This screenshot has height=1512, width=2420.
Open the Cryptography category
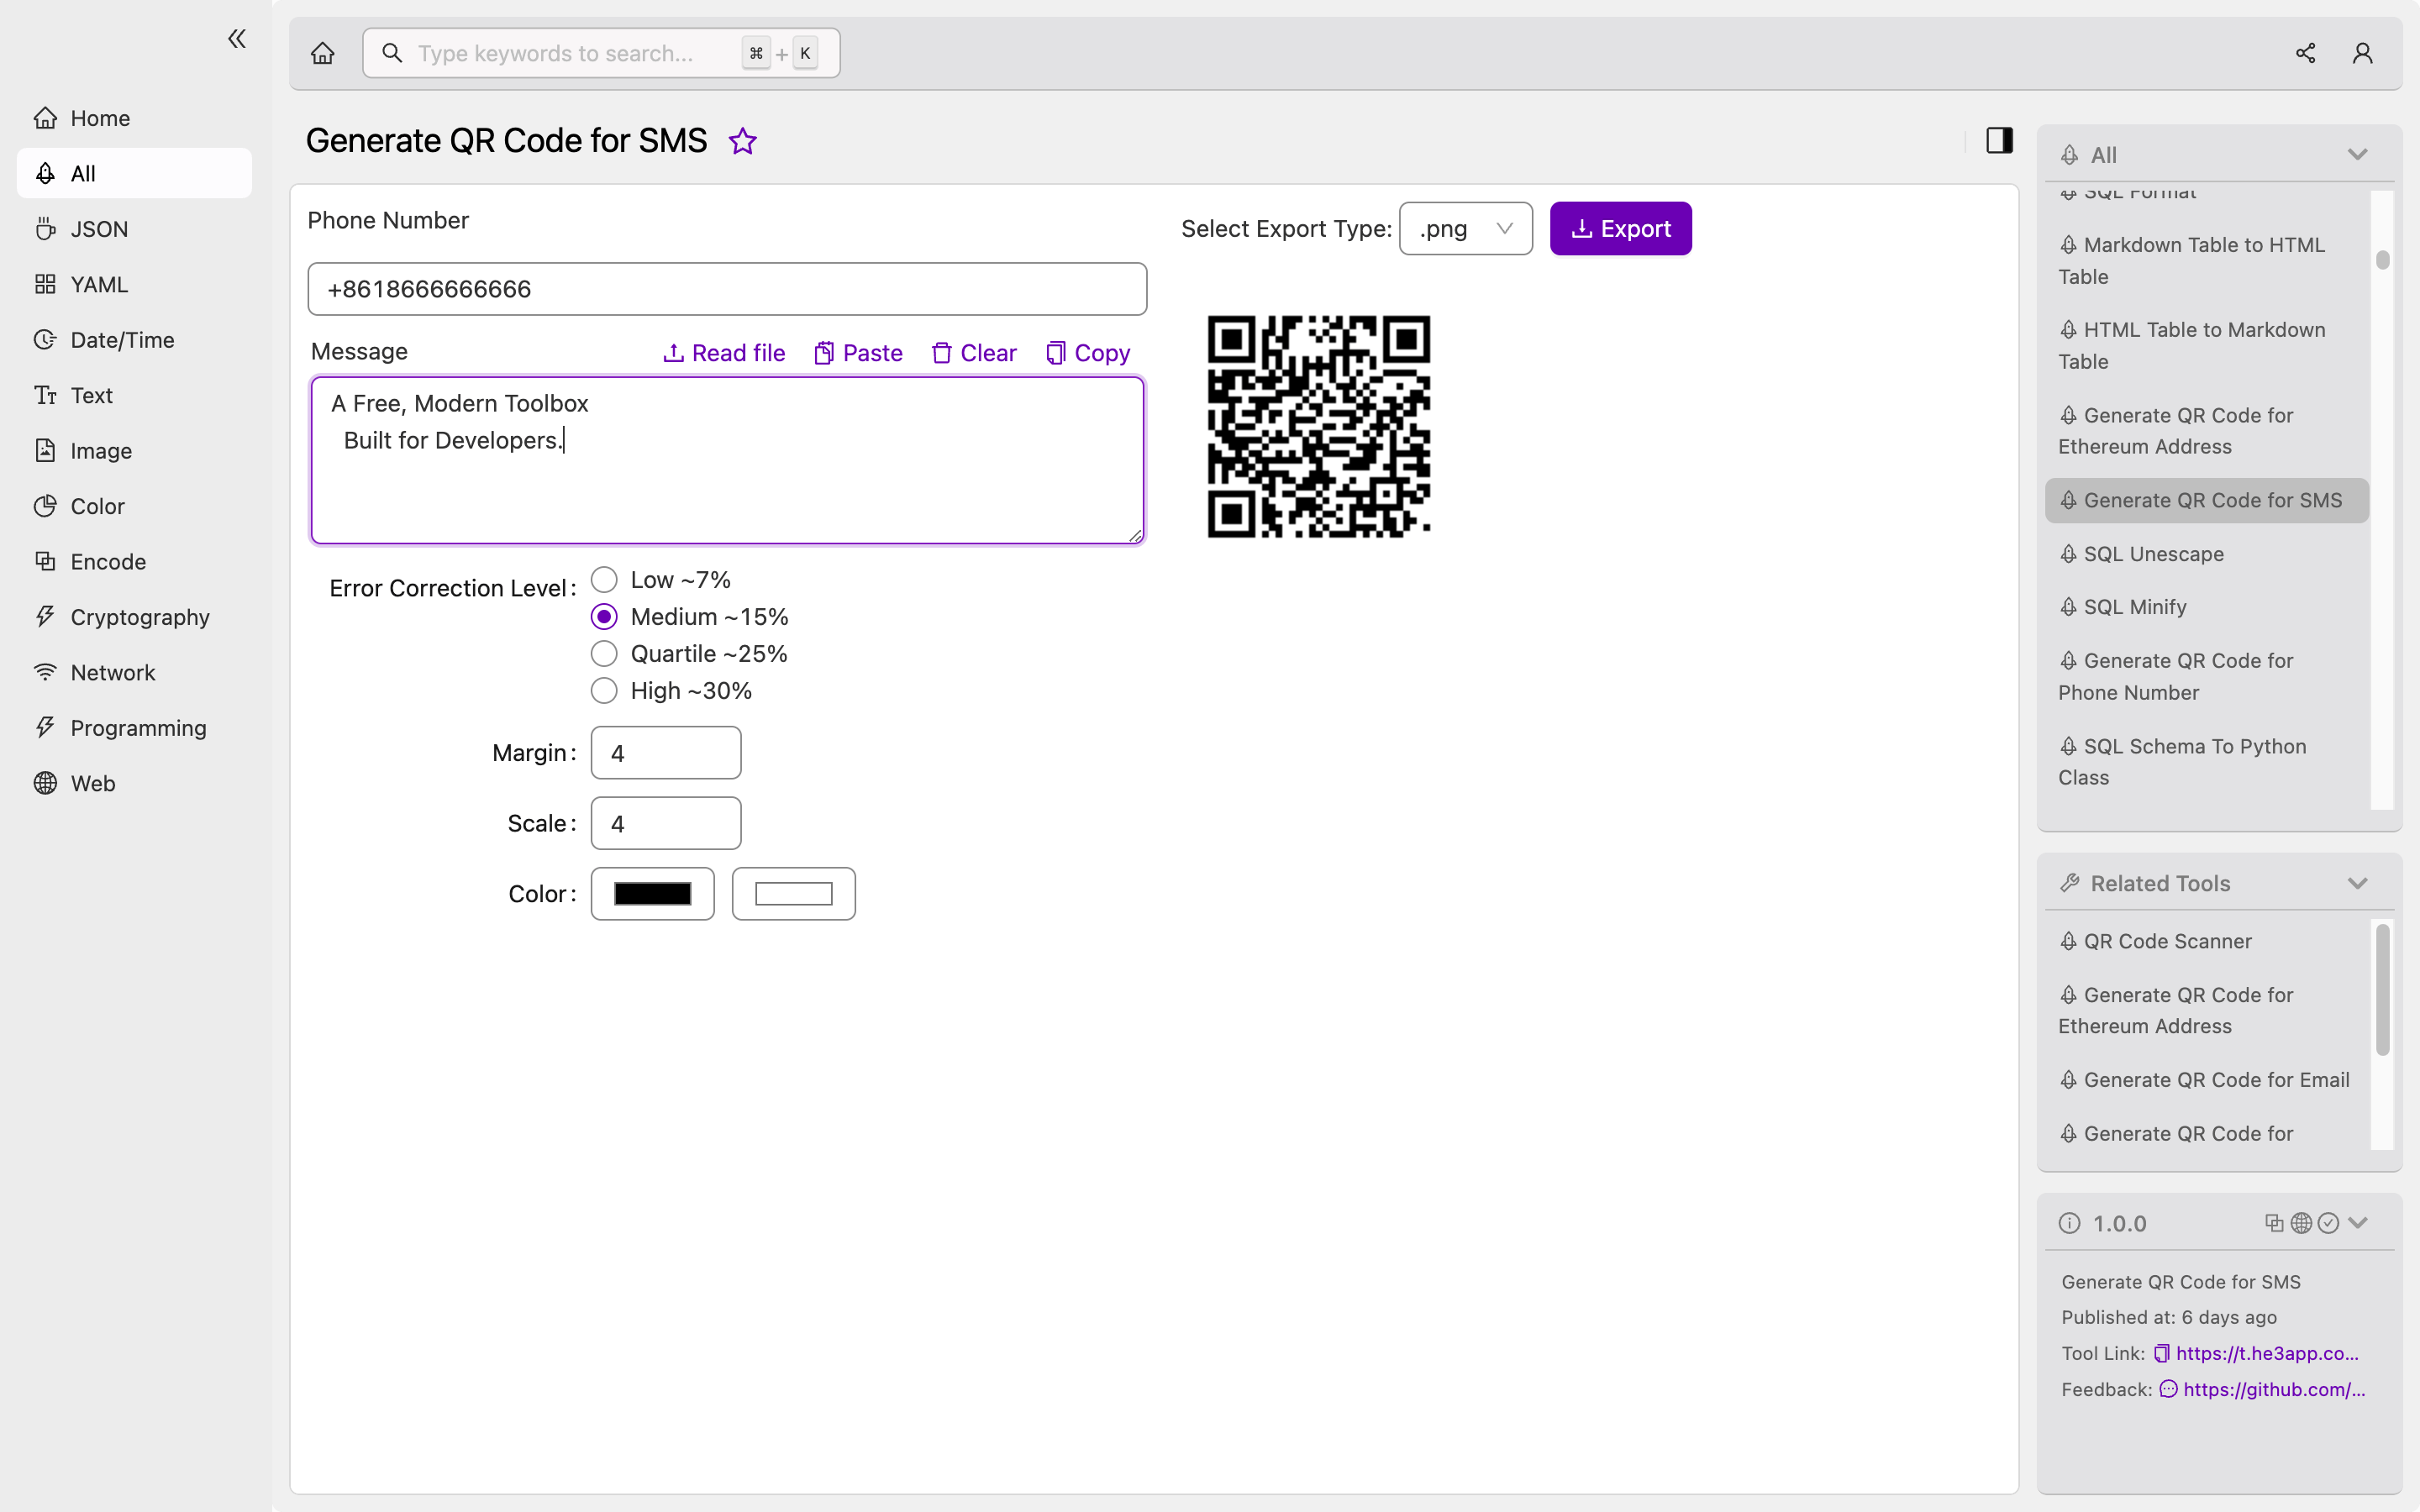134,617
